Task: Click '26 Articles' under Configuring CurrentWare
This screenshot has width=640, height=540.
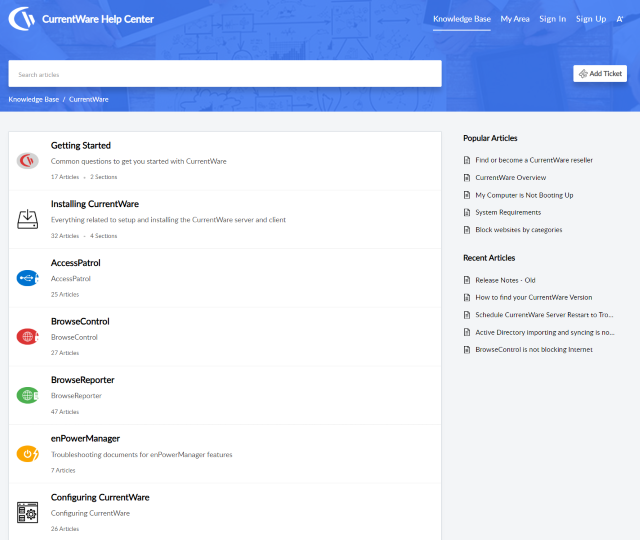Action: [x=65, y=529]
